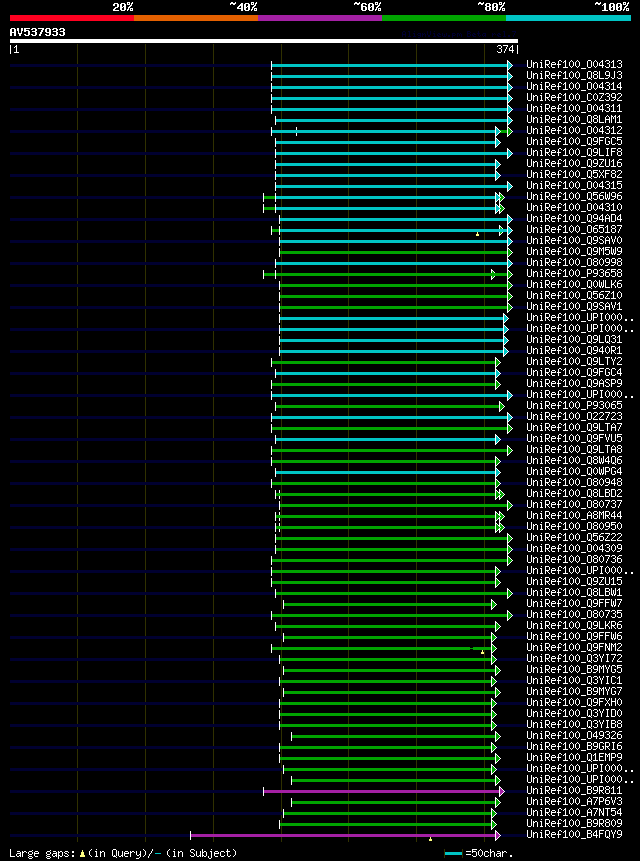
Task: Select hit UniRef100_P93065
Action: 574,405
